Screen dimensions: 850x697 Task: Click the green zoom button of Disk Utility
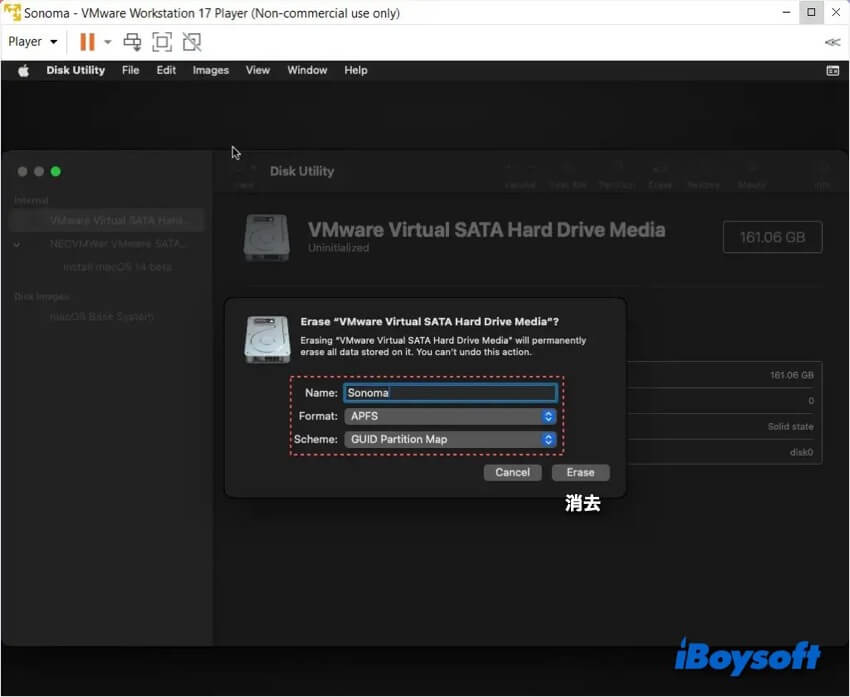pyautogui.click(x=56, y=172)
